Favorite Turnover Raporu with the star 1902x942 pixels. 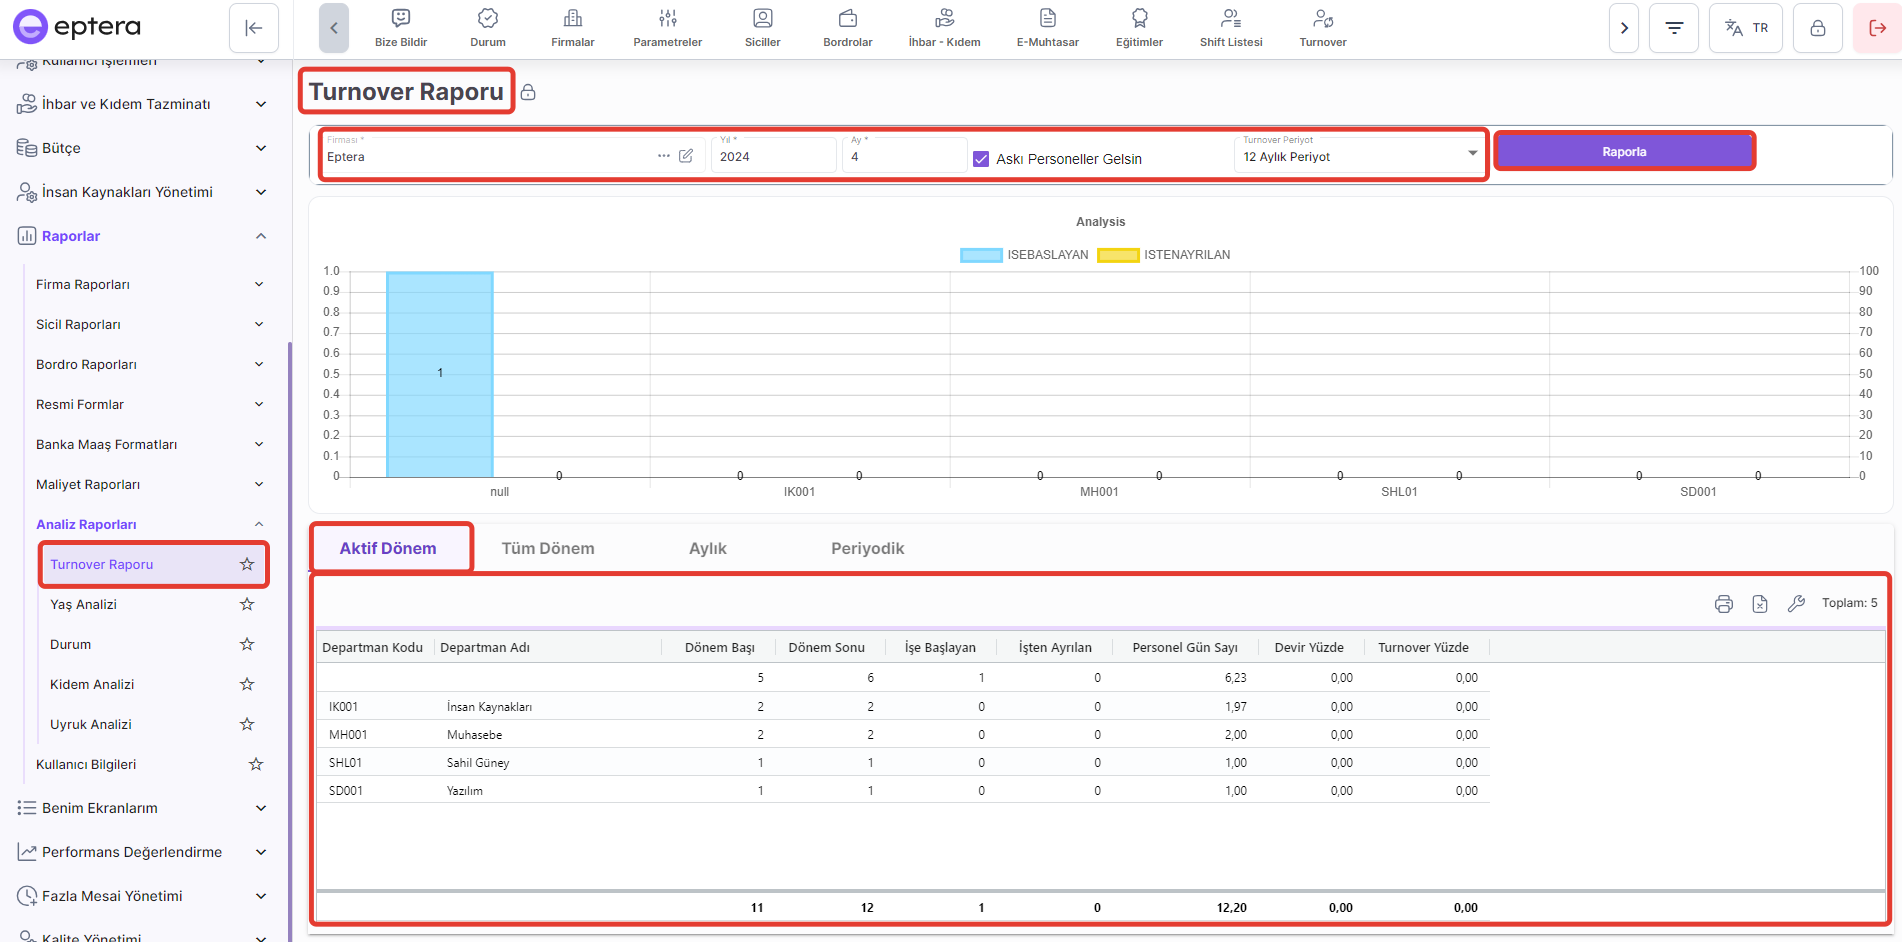tap(247, 565)
